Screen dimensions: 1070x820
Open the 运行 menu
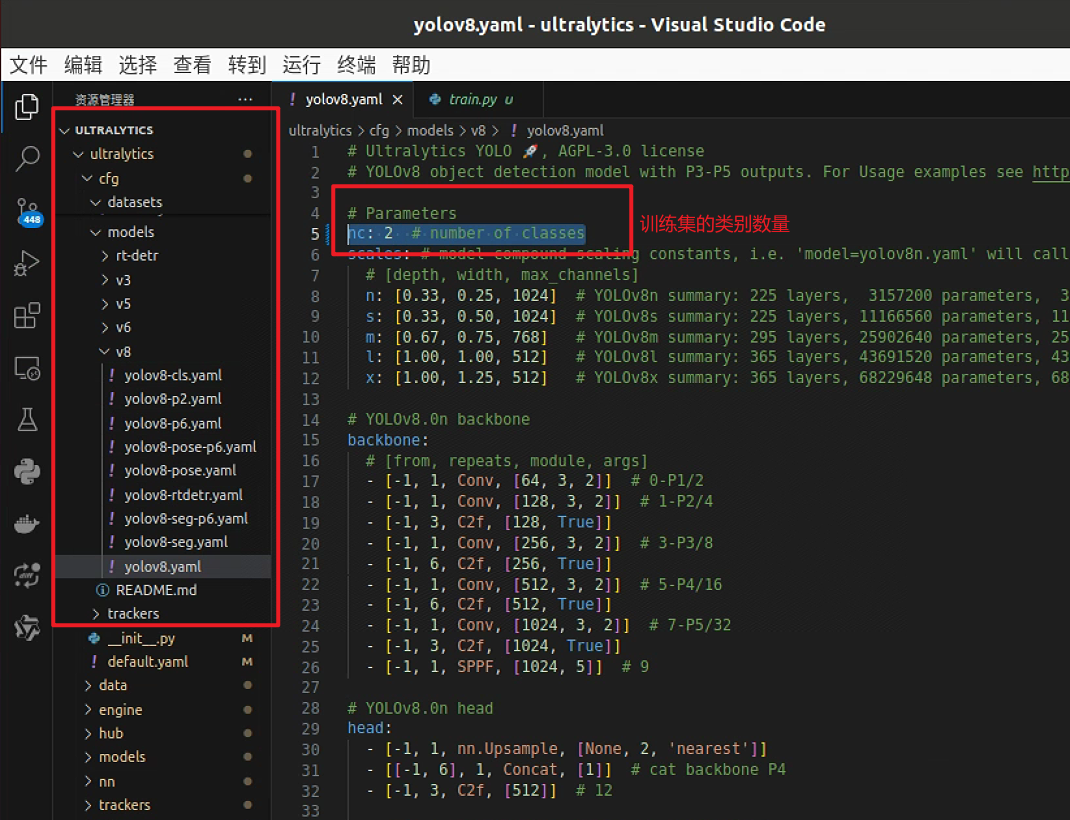[x=302, y=65]
